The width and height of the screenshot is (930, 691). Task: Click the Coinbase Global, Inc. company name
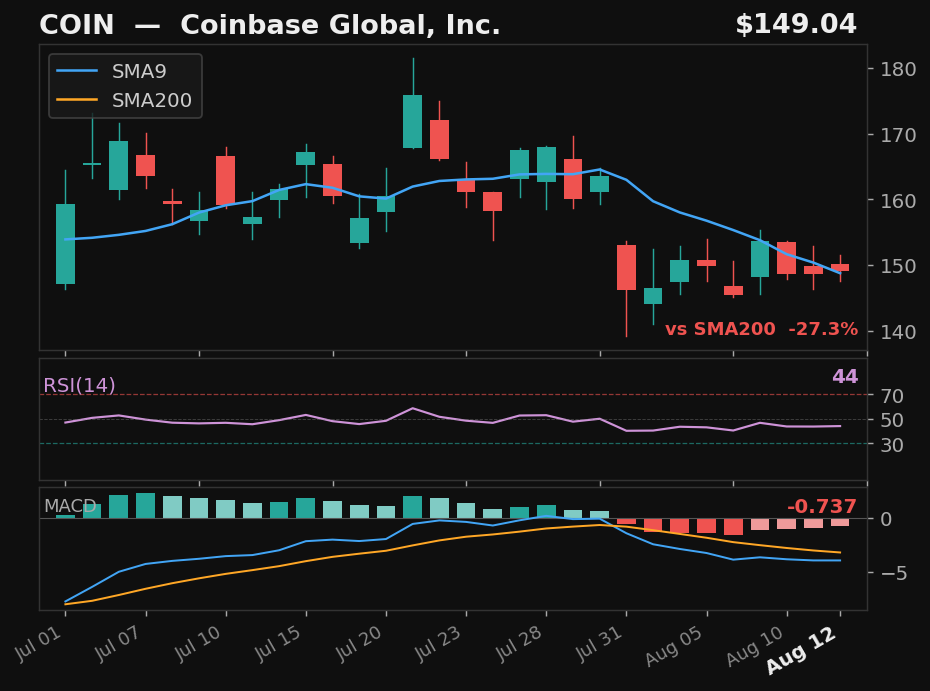click(340, 26)
